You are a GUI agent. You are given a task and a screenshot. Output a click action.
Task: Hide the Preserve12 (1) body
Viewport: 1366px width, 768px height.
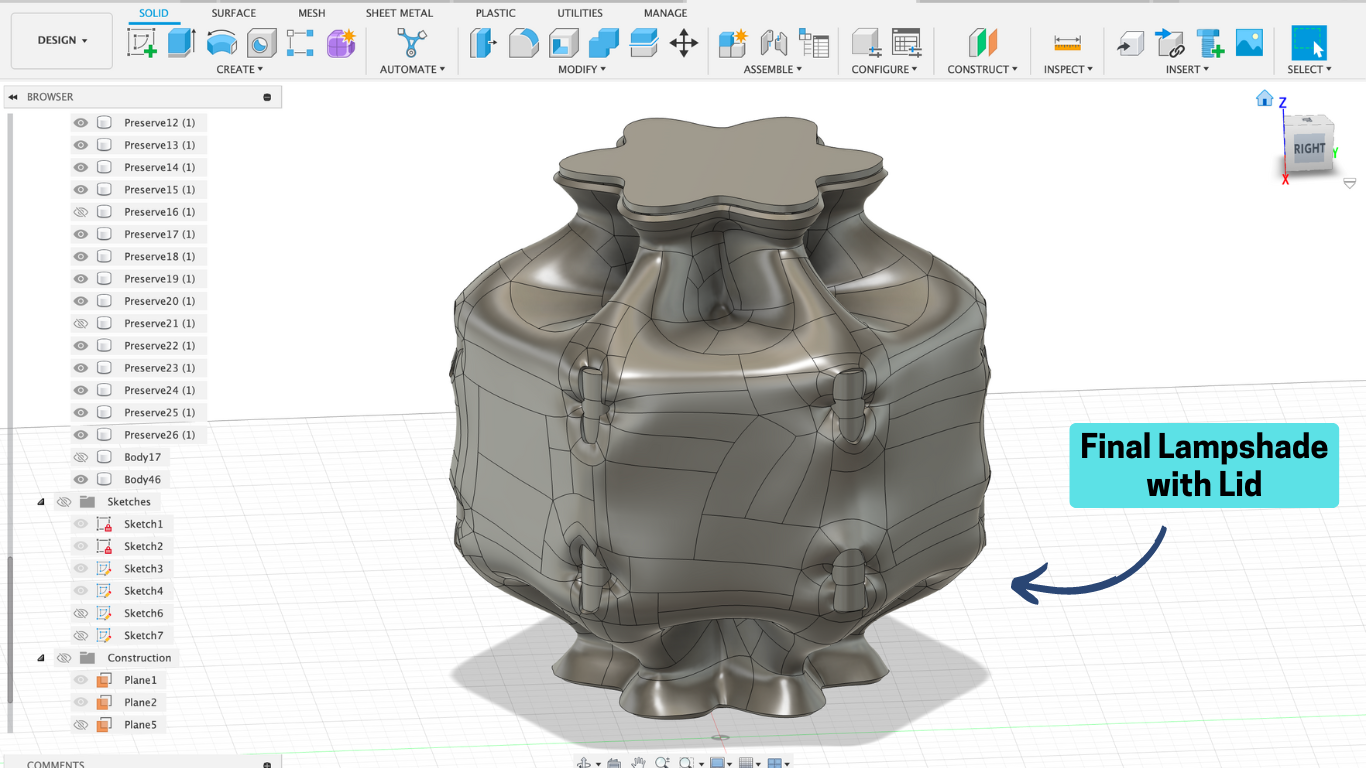pos(81,123)
